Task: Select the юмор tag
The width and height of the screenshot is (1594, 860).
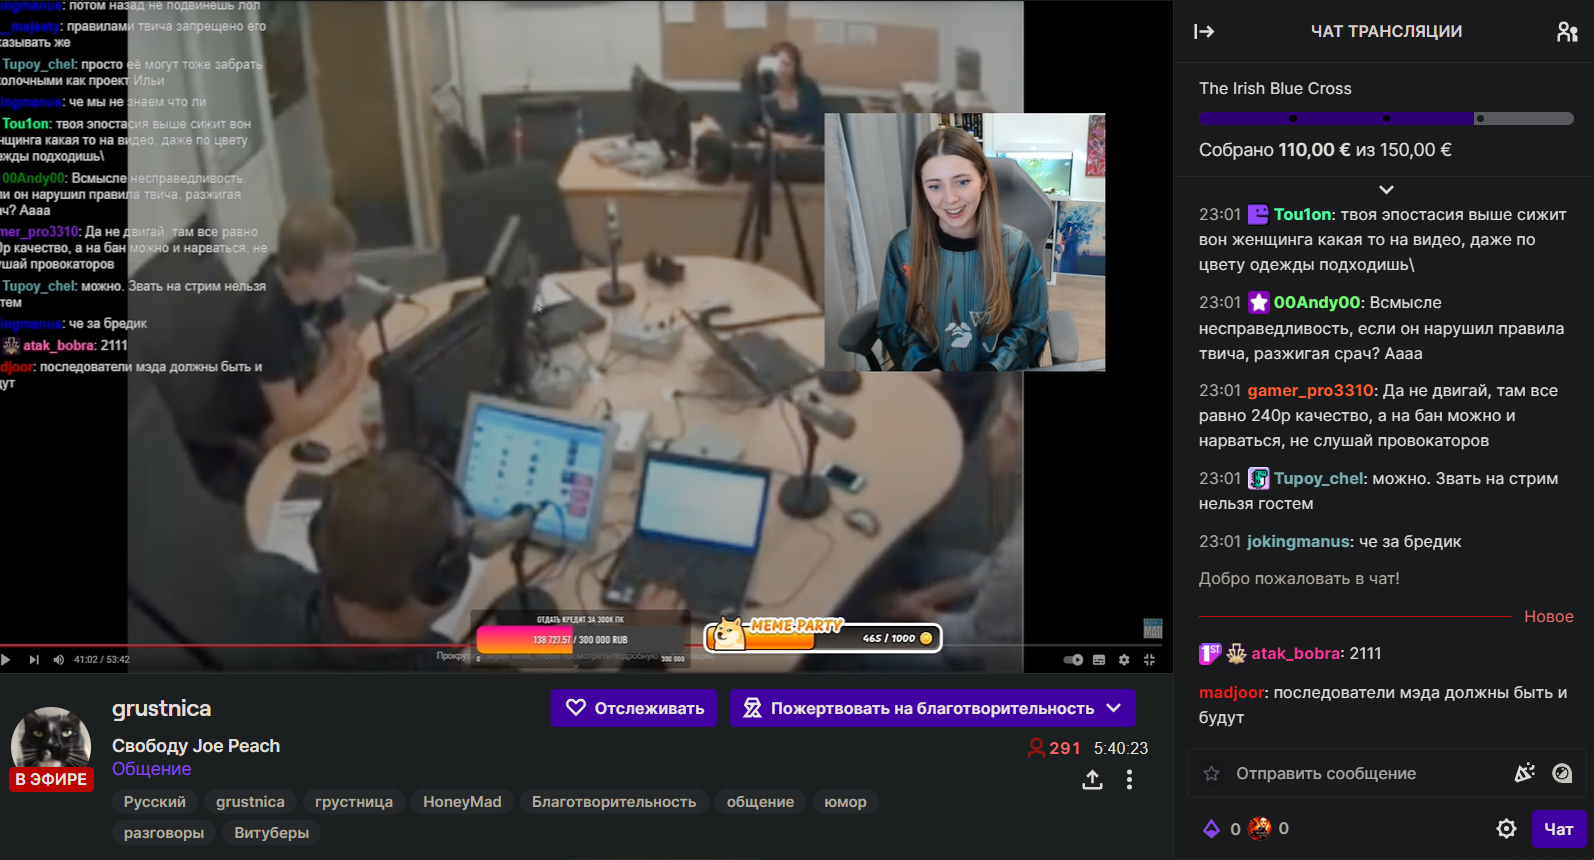Action: point(845,802)
